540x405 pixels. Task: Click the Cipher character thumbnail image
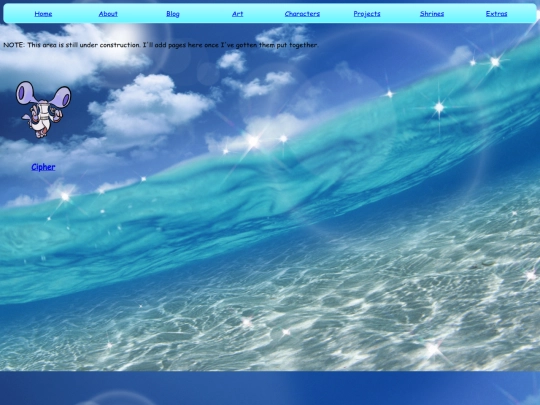[43, 110]
